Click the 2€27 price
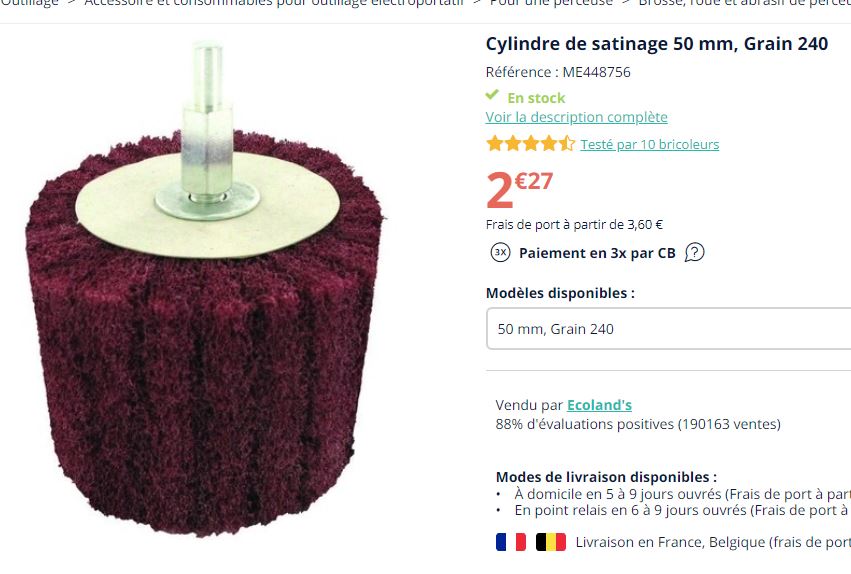The width and height of the screenshot is (851, 574). (x=519, y=188)
